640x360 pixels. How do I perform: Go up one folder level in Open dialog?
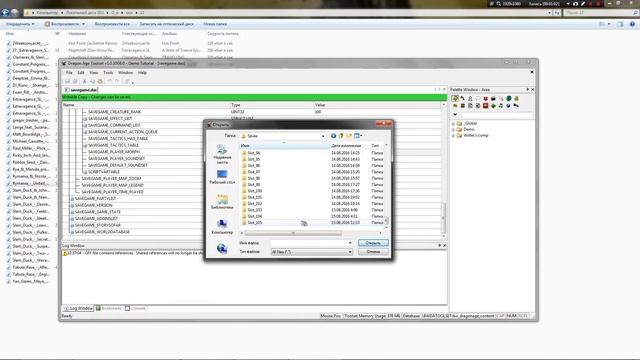pos(341,136)
